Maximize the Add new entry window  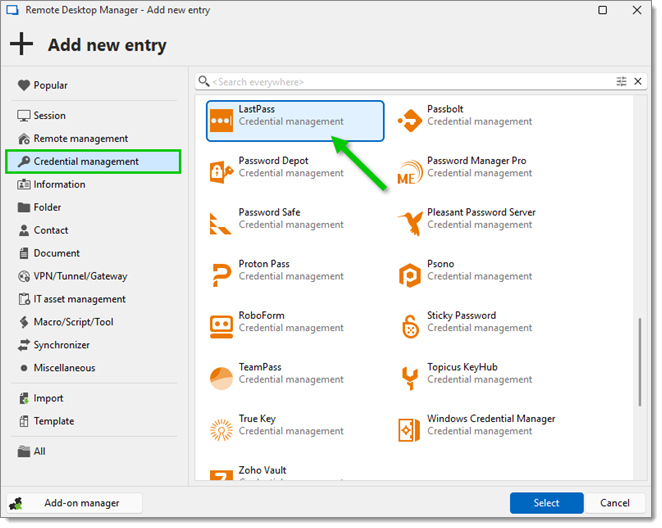pyautogui.click(x=602, y=10)
